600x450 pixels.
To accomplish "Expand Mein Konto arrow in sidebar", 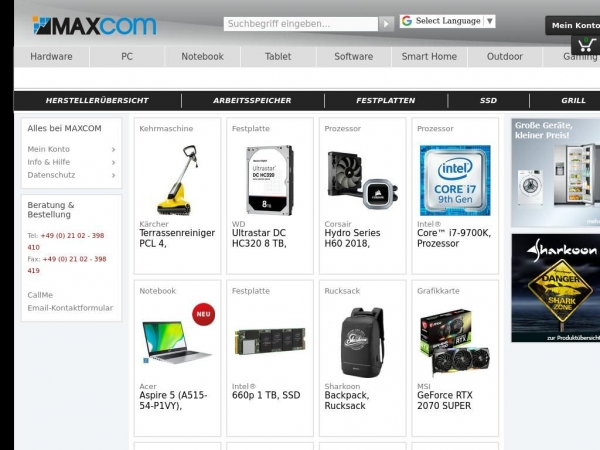I will point(113,150).
